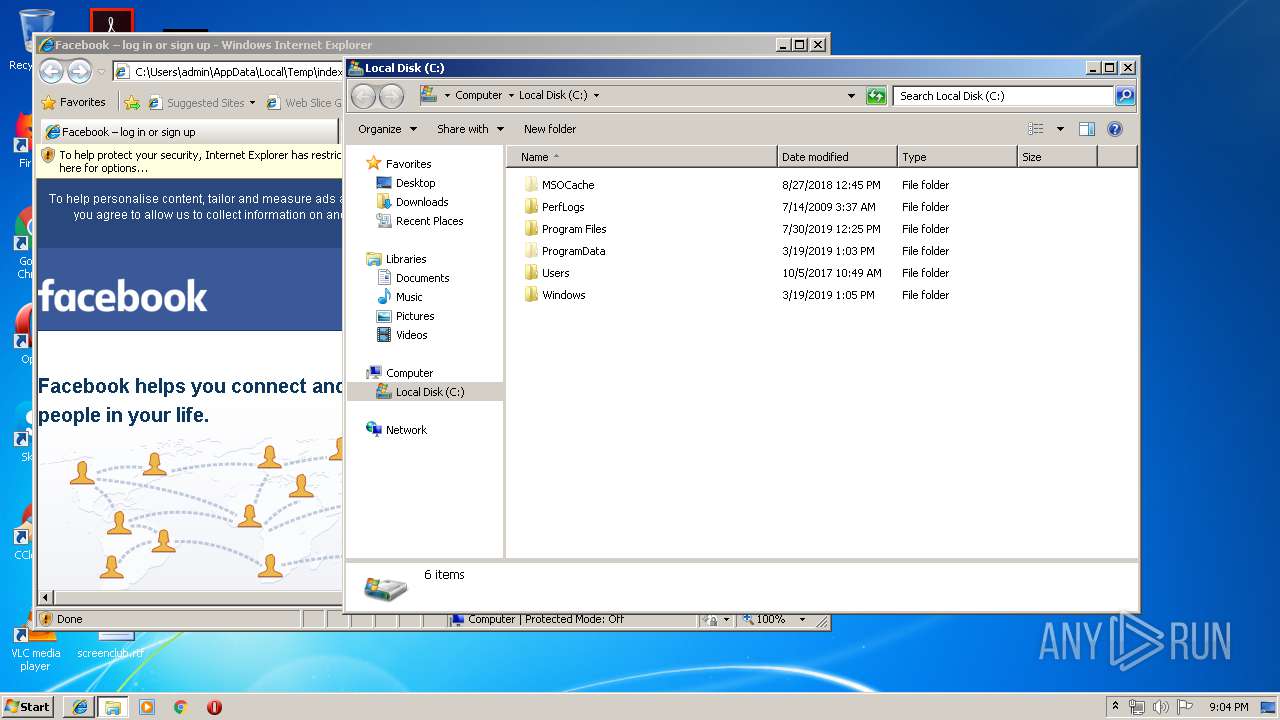Screen dimensions: 1280x720
Task: Expand the address bar history dropdown
Action: pyautogui.click(x=851, y=96)
